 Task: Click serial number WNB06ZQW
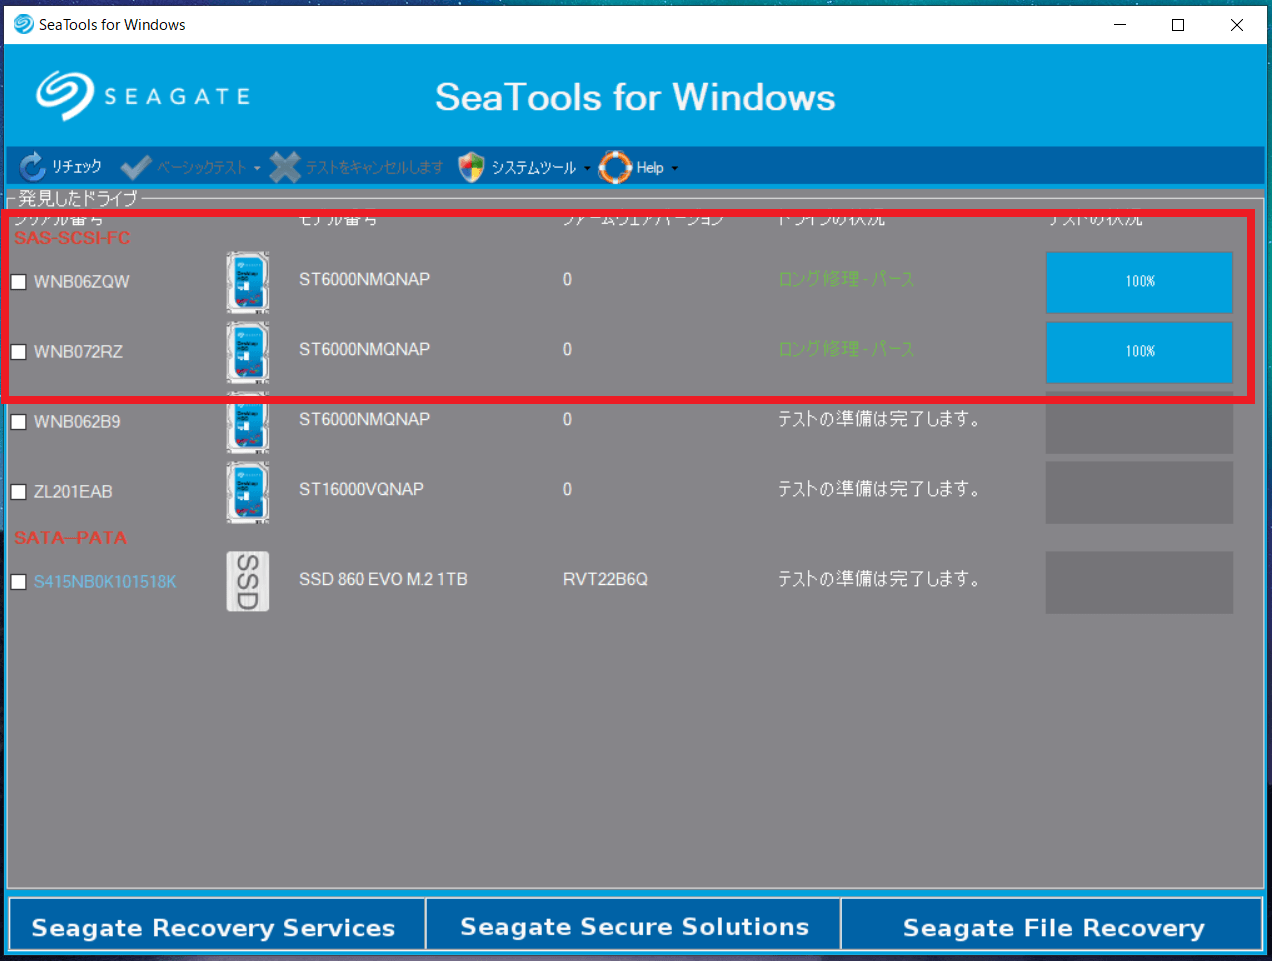tap(82, 282)
